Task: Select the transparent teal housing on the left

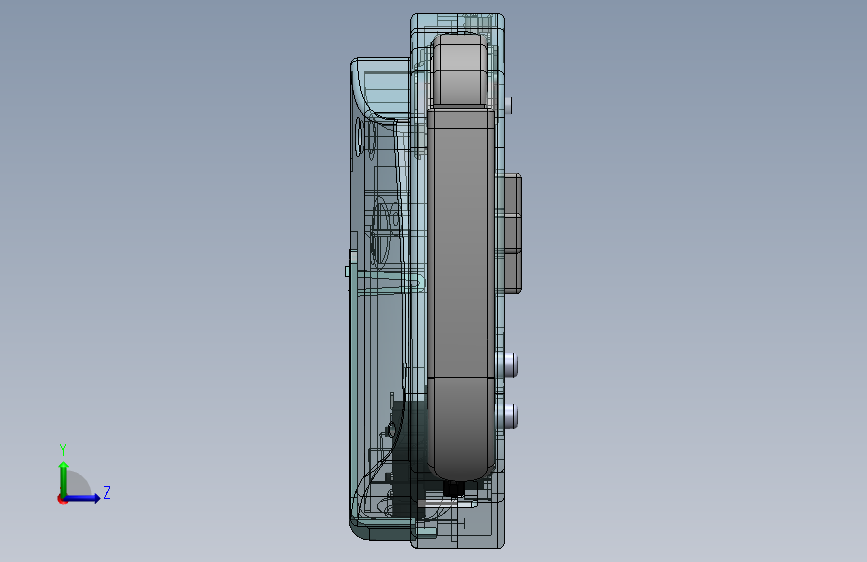Action: tap(379, 299)
